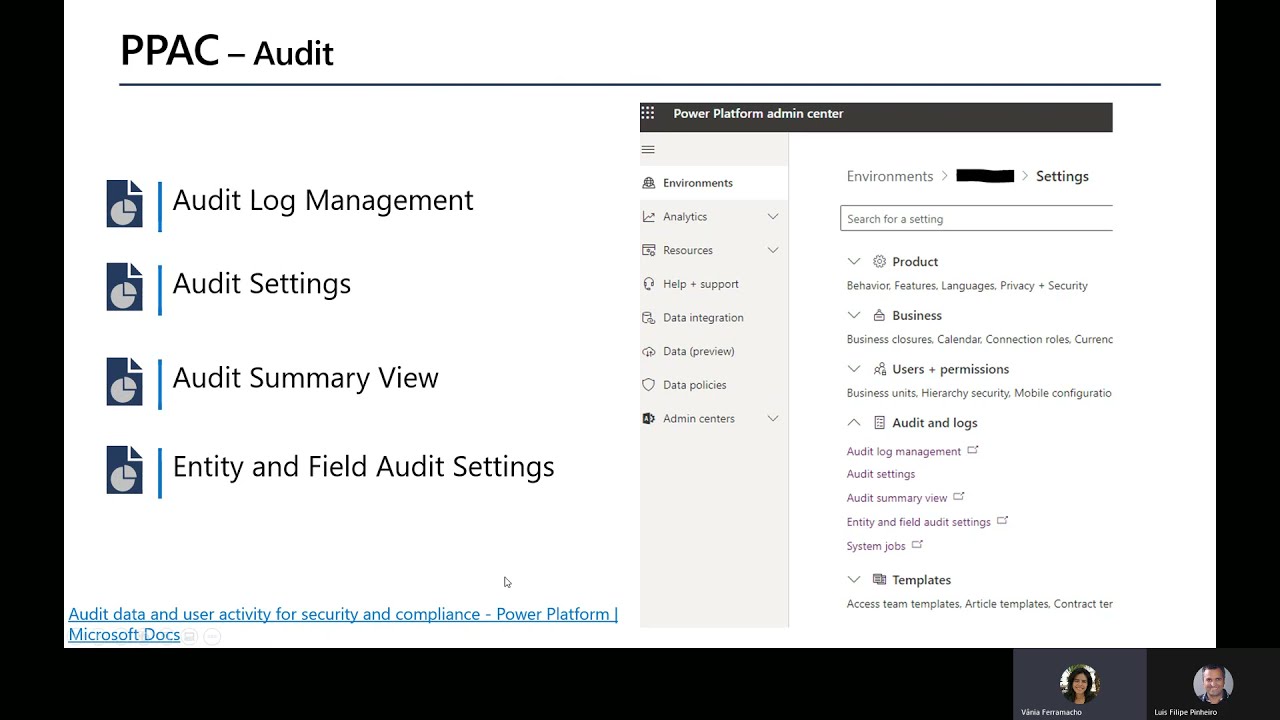Open the Audit log management link
This screenshot has width=1280, height=720.
pyautogui.click(x=904, y=452)
